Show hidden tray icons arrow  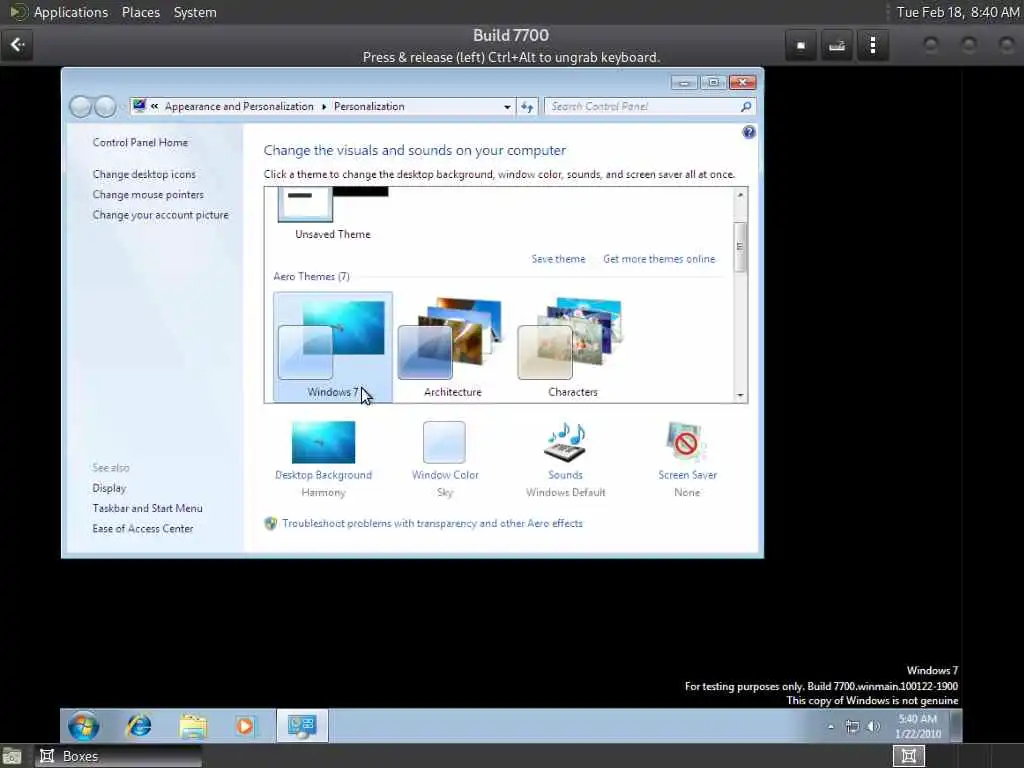831,726
